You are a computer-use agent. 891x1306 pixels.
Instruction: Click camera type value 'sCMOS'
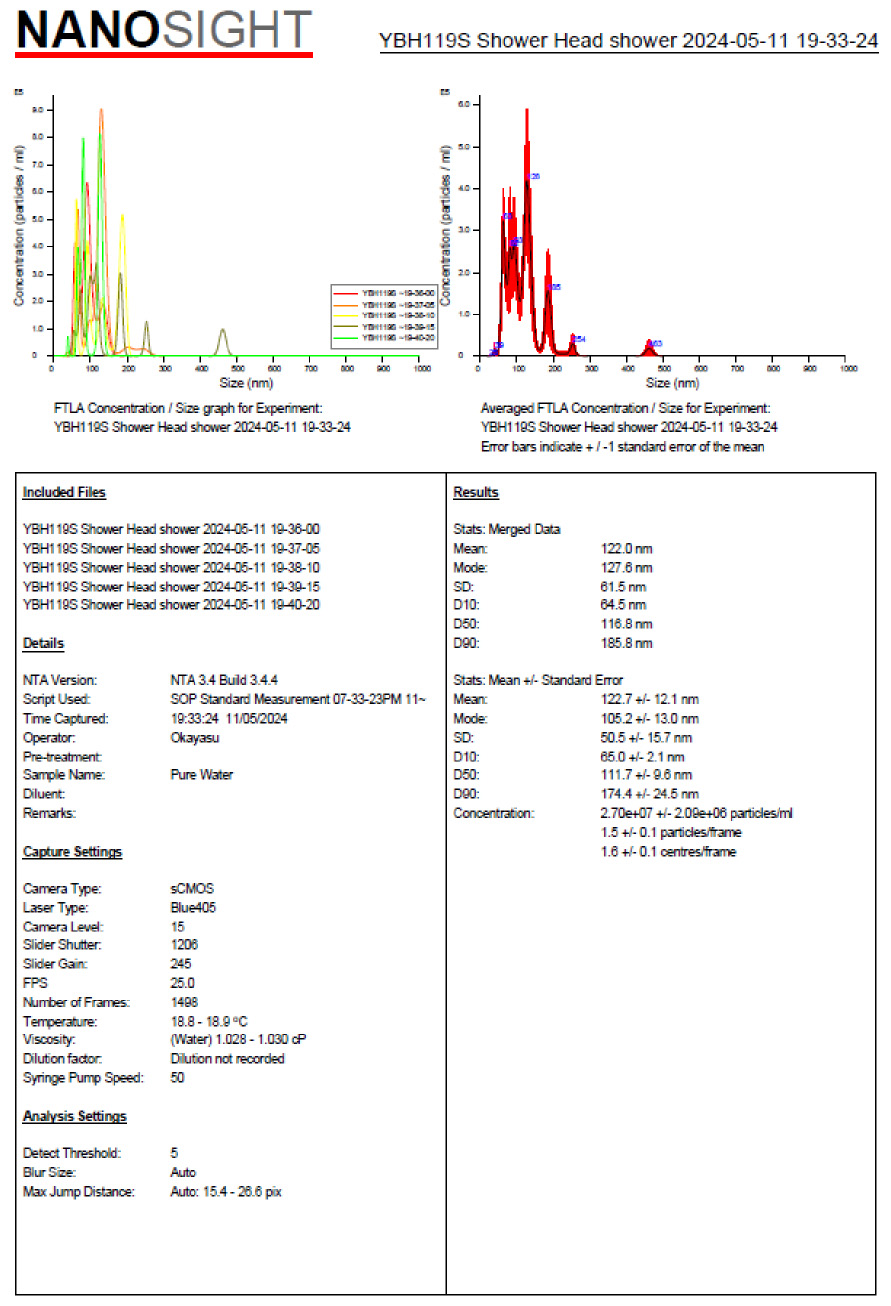click(192, 889)
